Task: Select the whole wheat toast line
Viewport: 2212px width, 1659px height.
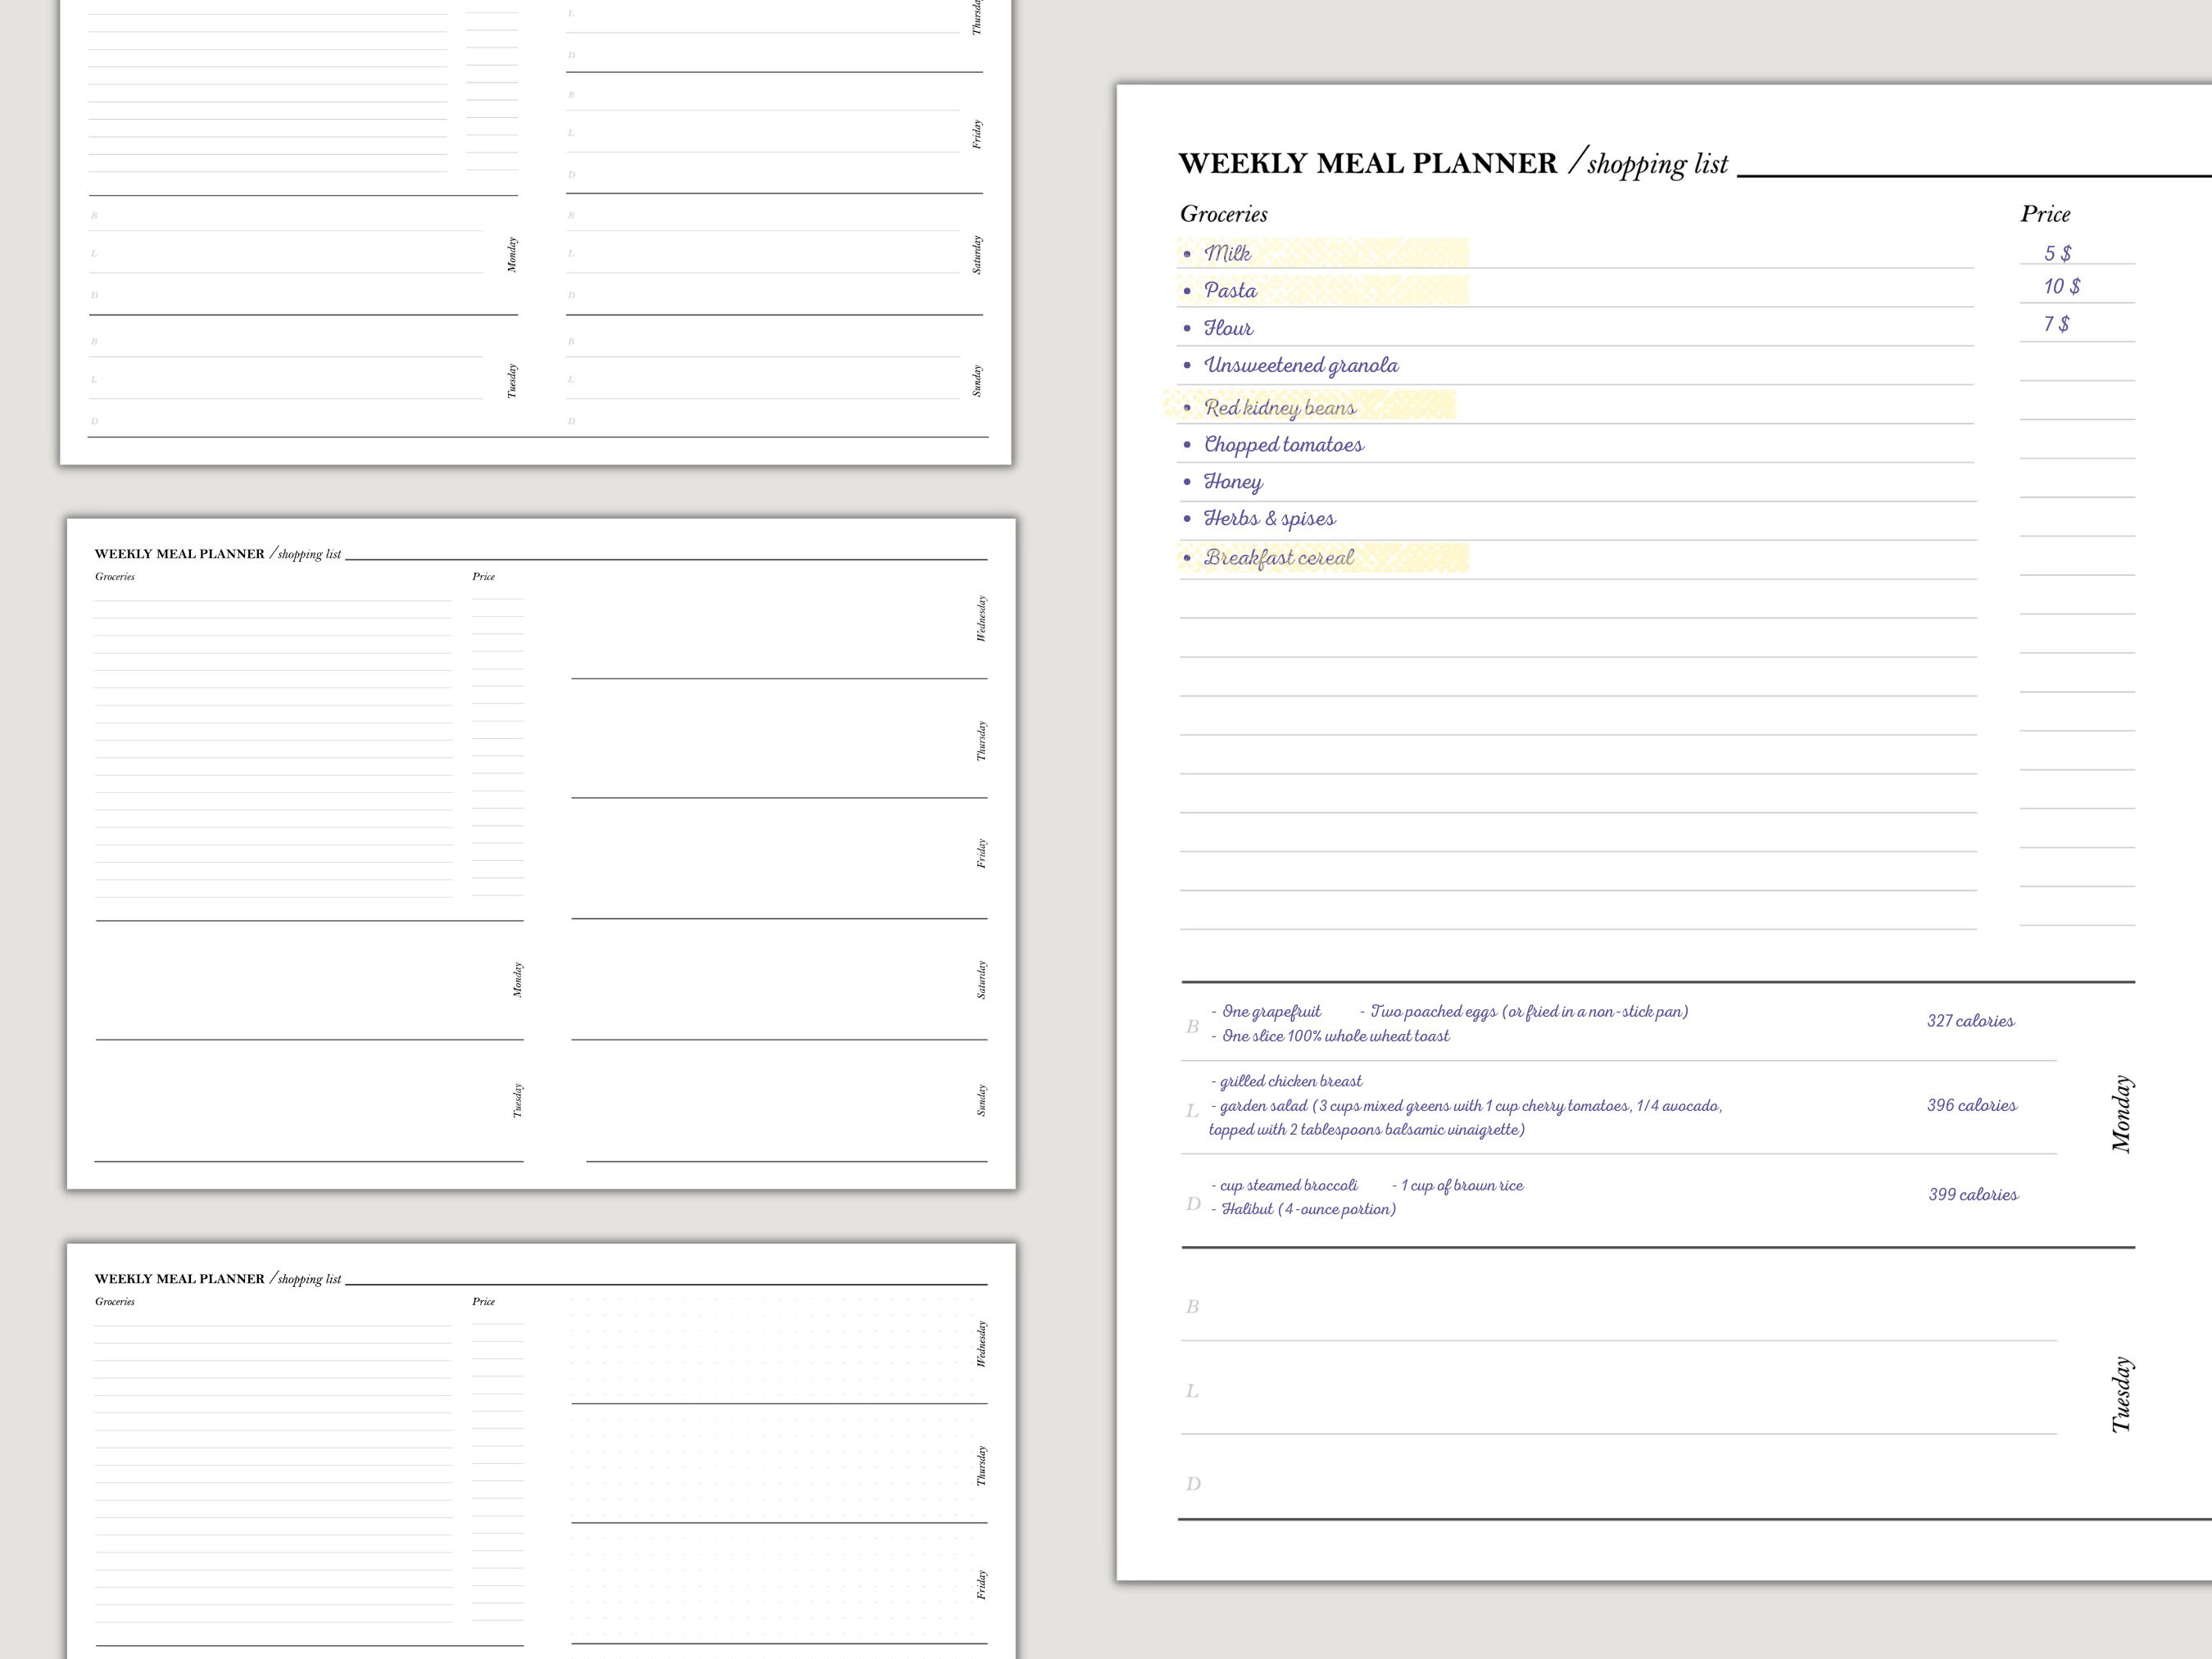Action: (1335, 1036)
